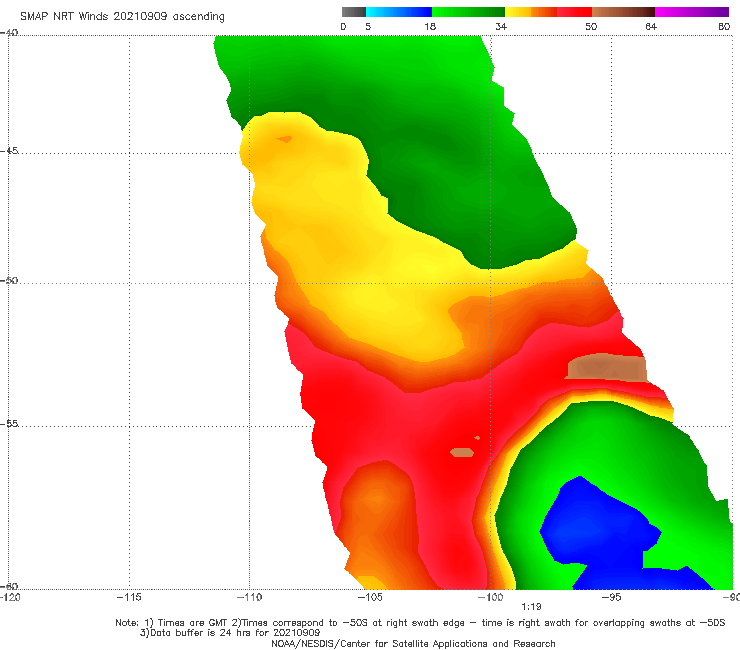
Task: Click the swath time label '1:19'
Action: coord(531,607)
